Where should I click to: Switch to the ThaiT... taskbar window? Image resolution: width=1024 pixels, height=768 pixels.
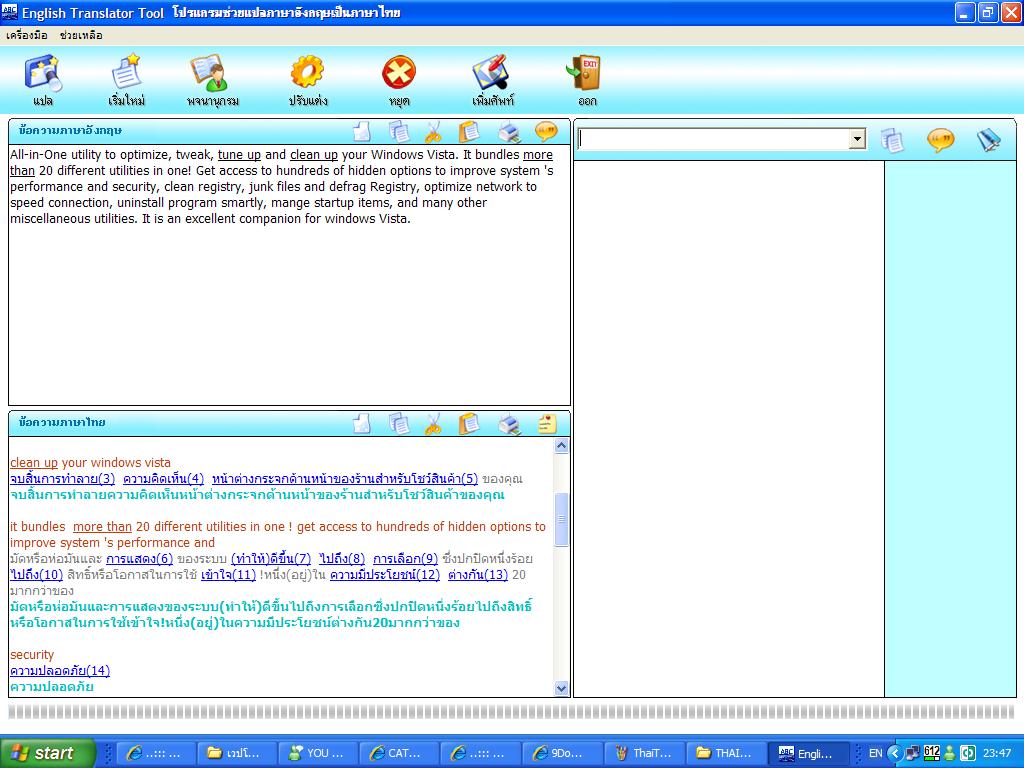click(644, 753)
